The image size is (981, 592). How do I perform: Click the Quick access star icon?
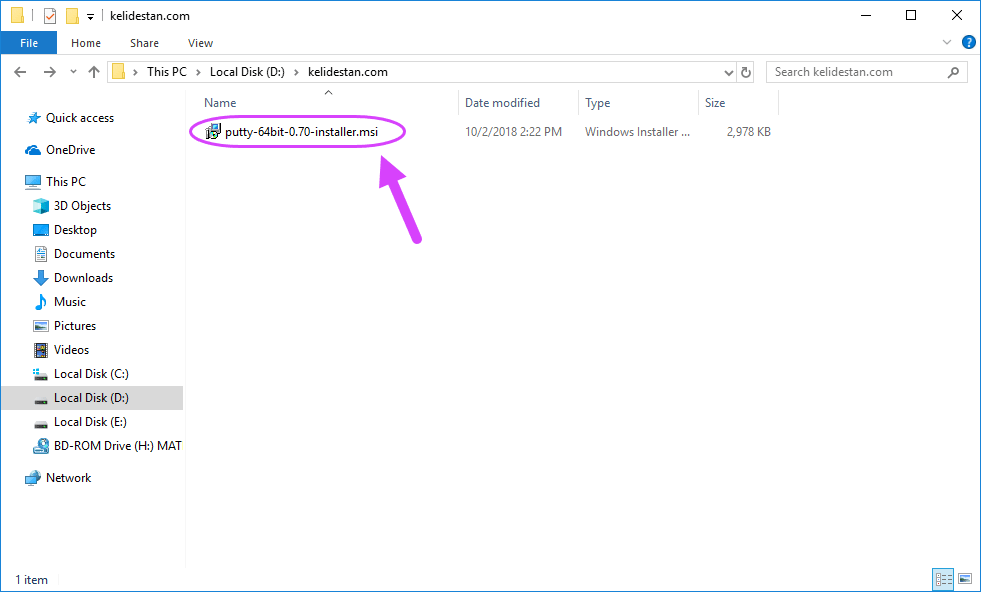[x=33, y=118]
